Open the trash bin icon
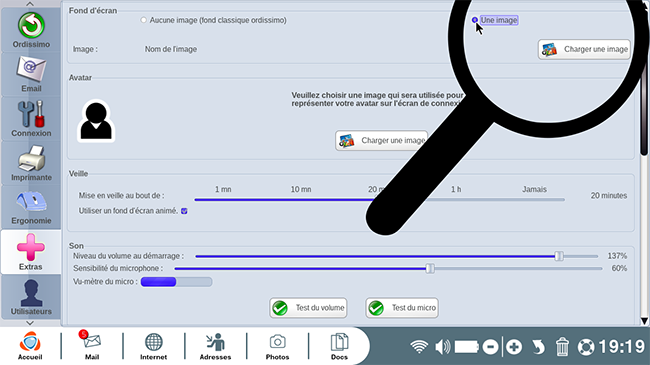Screen dimensions: 650x365 [x=562, y=347]
